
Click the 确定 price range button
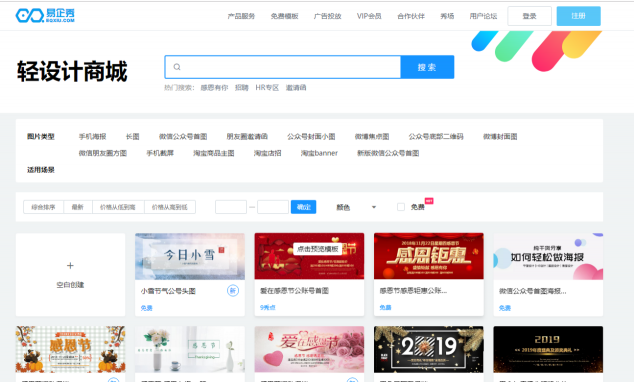click(x=304, y=207)
